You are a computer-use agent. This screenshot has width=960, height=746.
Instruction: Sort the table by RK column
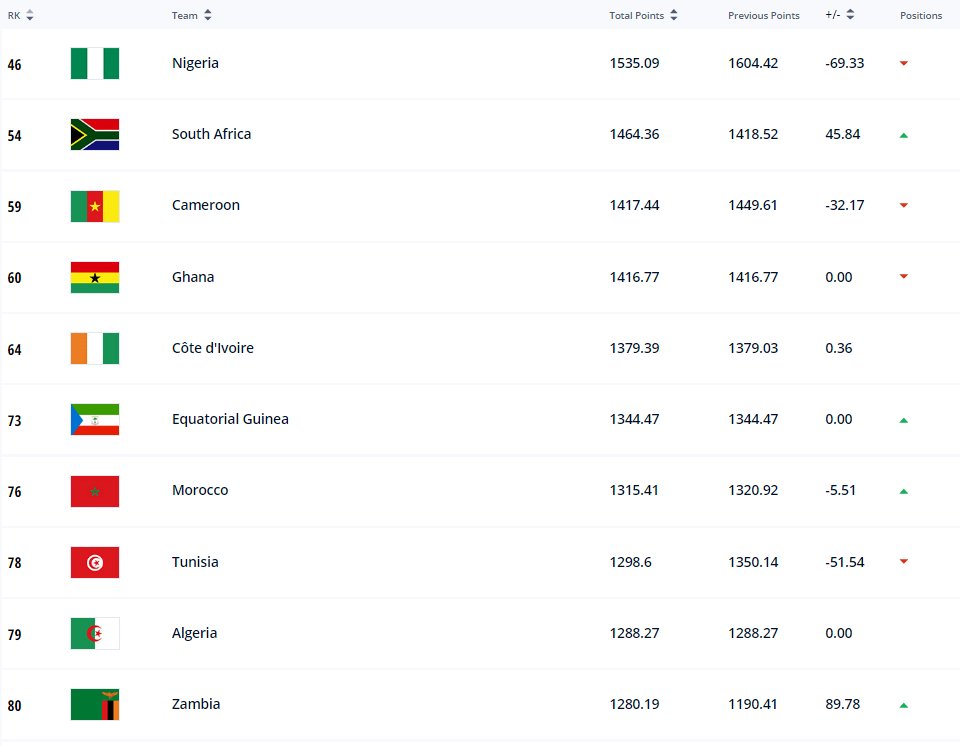pyautogui.click(x=21, y=15)
